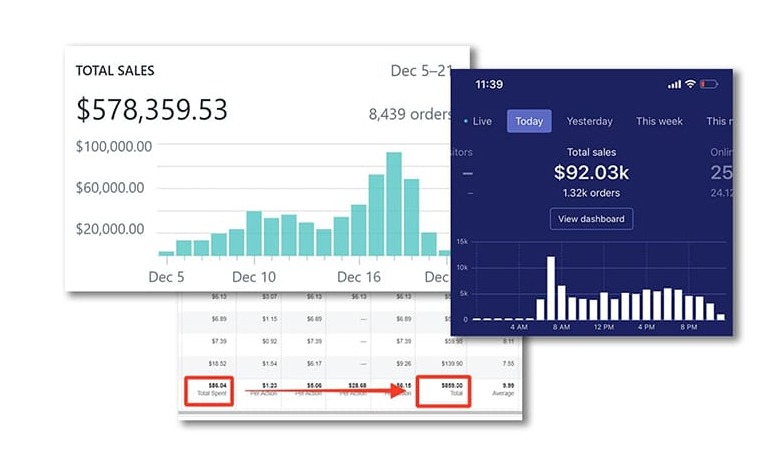
Task: Tap the cellular signal bars icon
Action: coord(674,85)
